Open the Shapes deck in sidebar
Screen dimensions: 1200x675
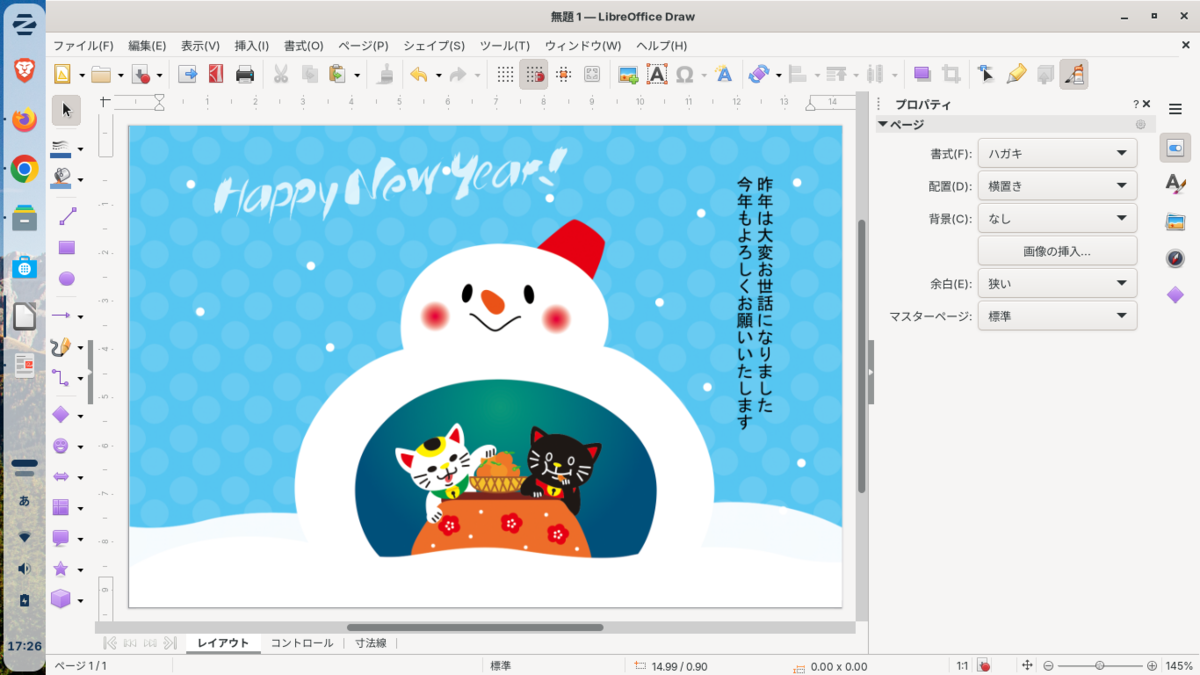[1175, 295]
